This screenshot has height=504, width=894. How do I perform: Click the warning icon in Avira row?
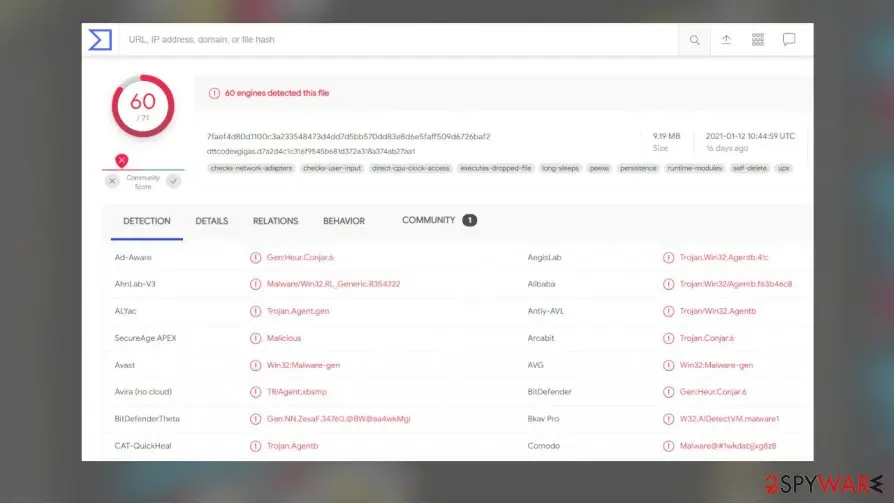255,392
